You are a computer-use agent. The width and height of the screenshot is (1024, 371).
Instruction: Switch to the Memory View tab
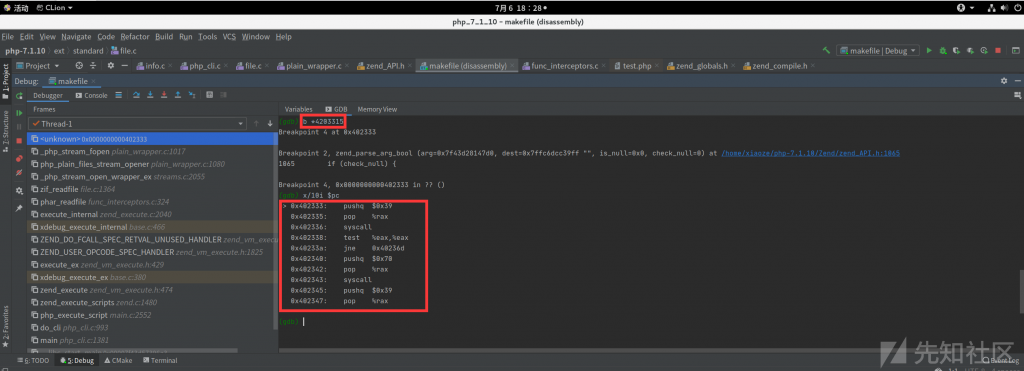[377, 109]
